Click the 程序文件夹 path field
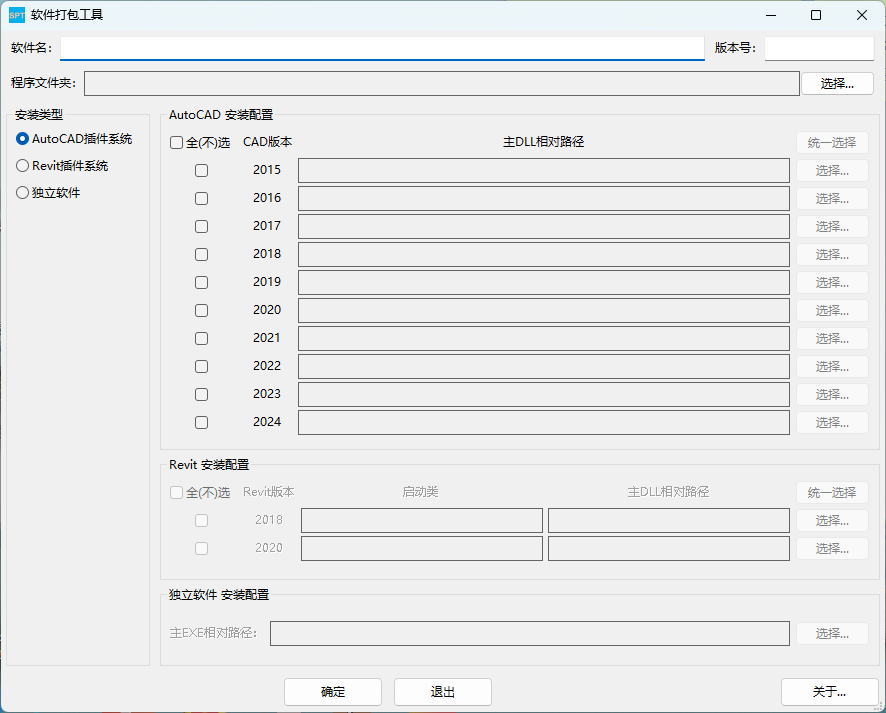This screenshot has width=886, height=713. coord(442,84)
